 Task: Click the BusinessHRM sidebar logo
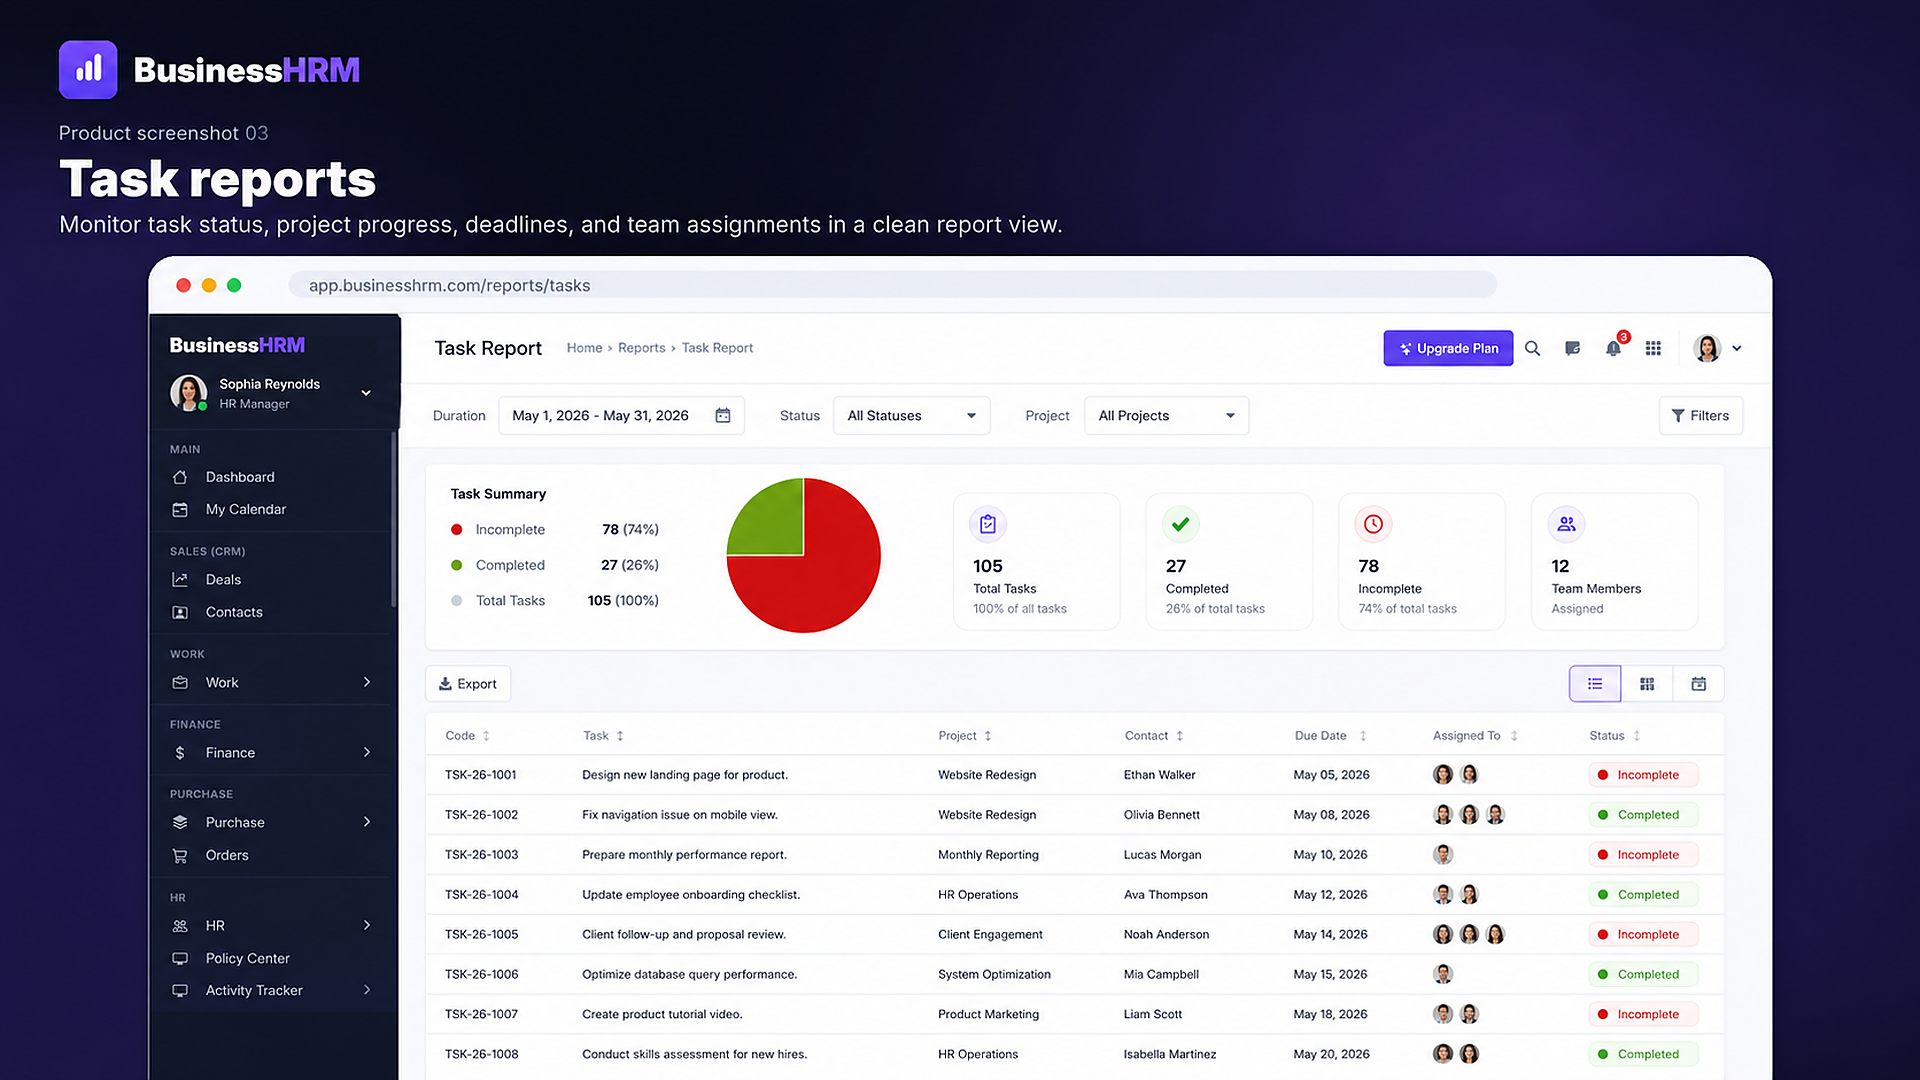point(237,345)
